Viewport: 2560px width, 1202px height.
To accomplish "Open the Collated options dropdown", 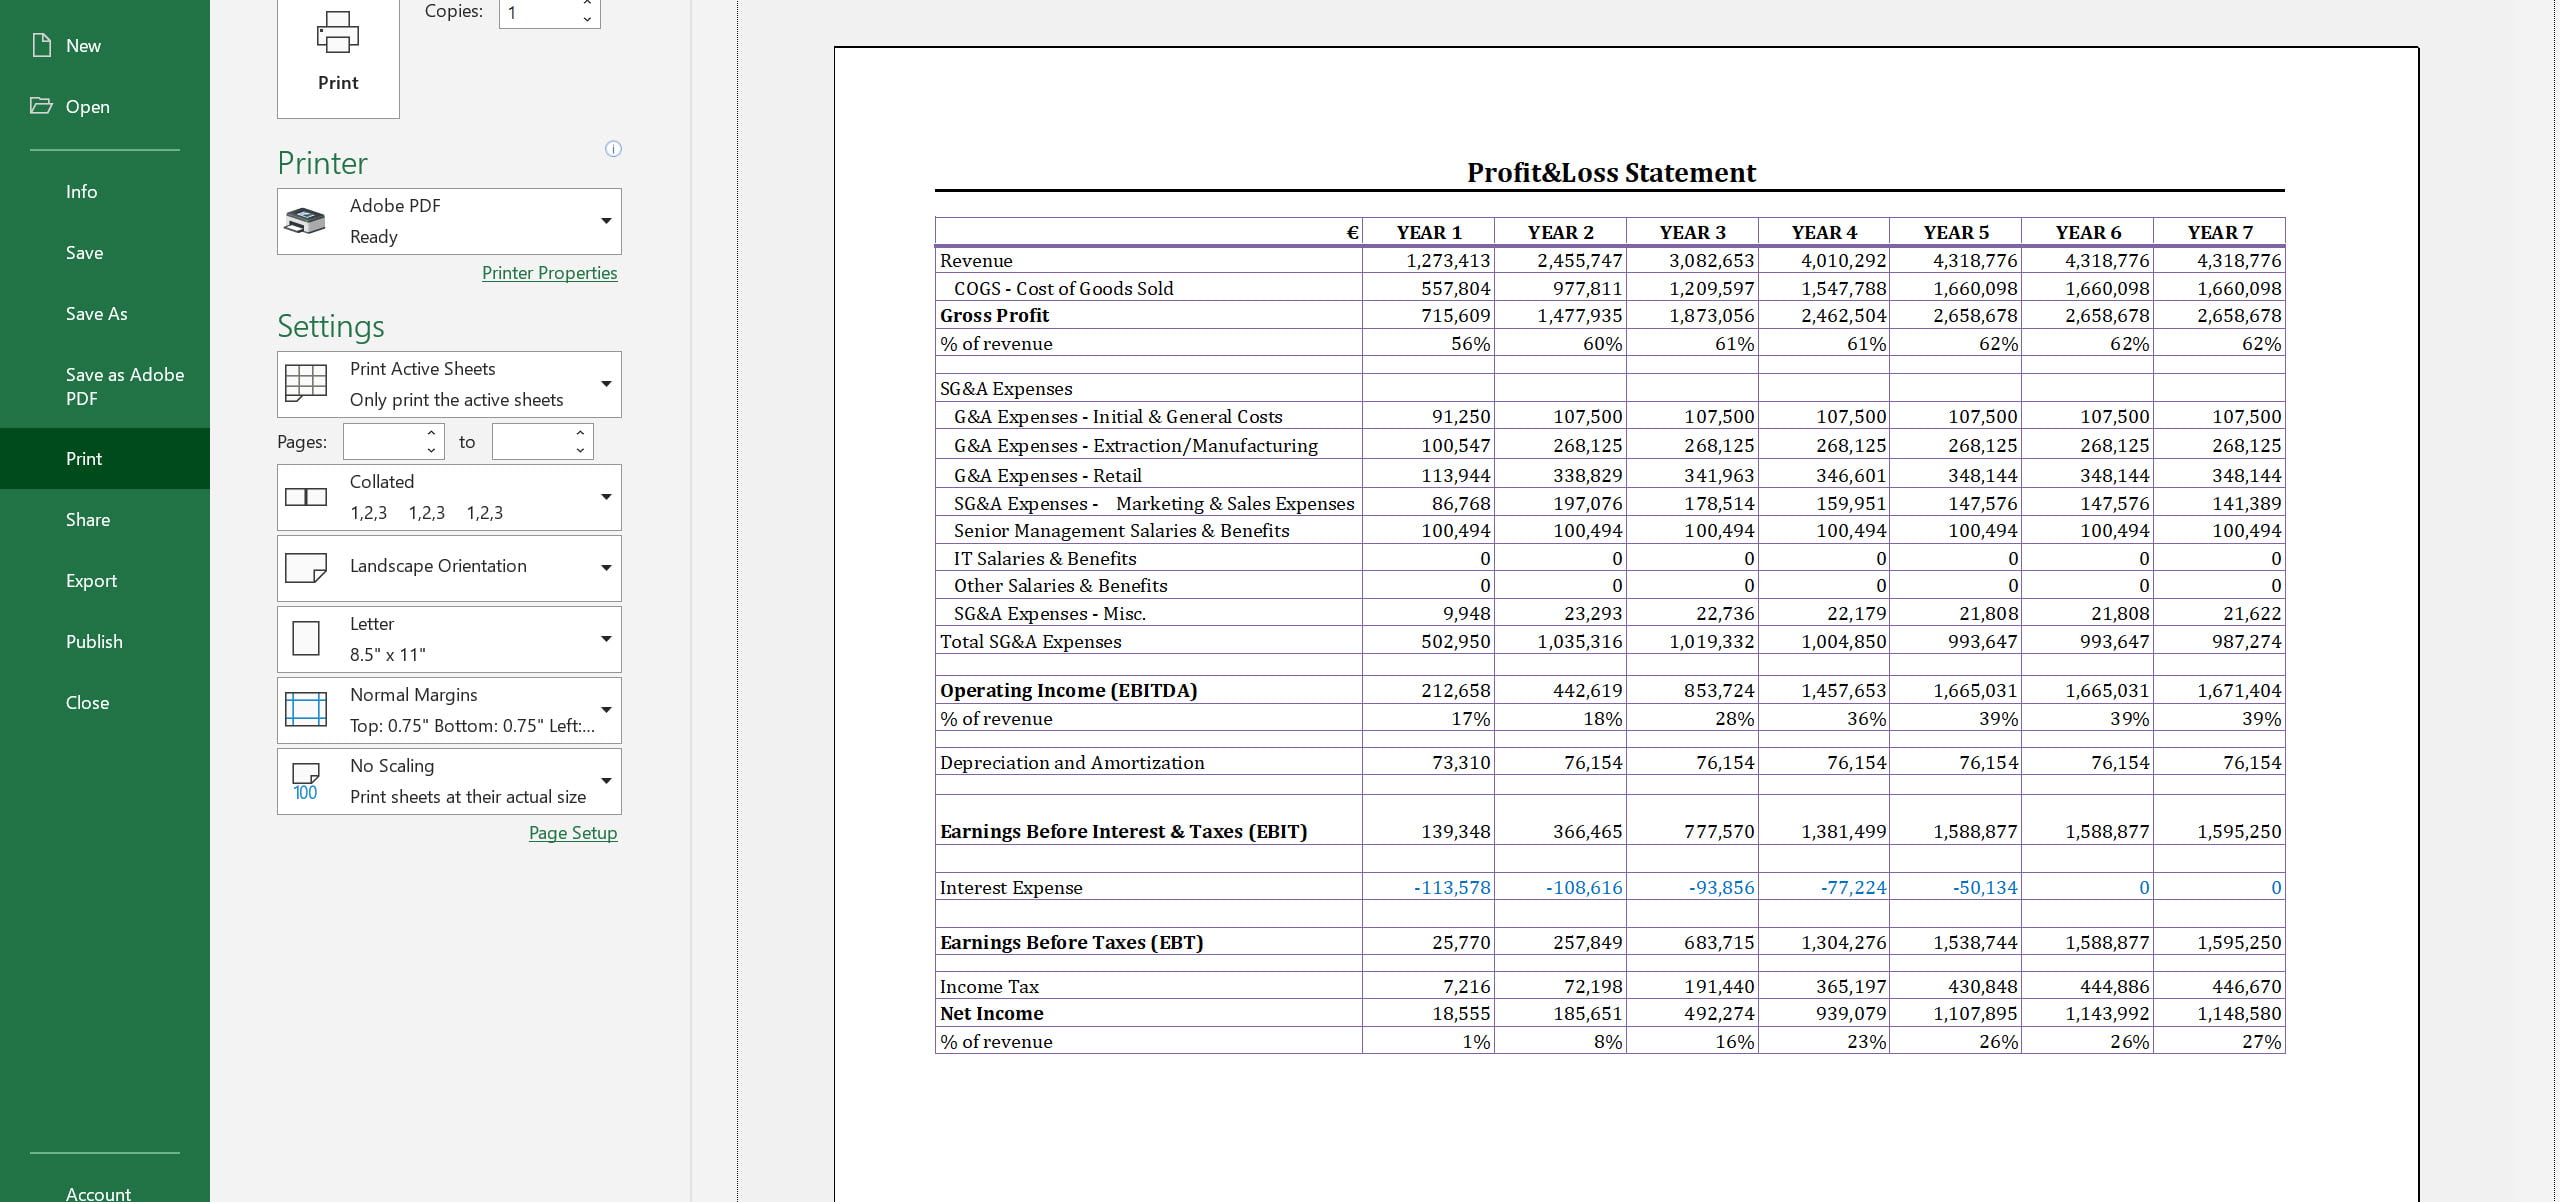I will click(x=605, y=497).
